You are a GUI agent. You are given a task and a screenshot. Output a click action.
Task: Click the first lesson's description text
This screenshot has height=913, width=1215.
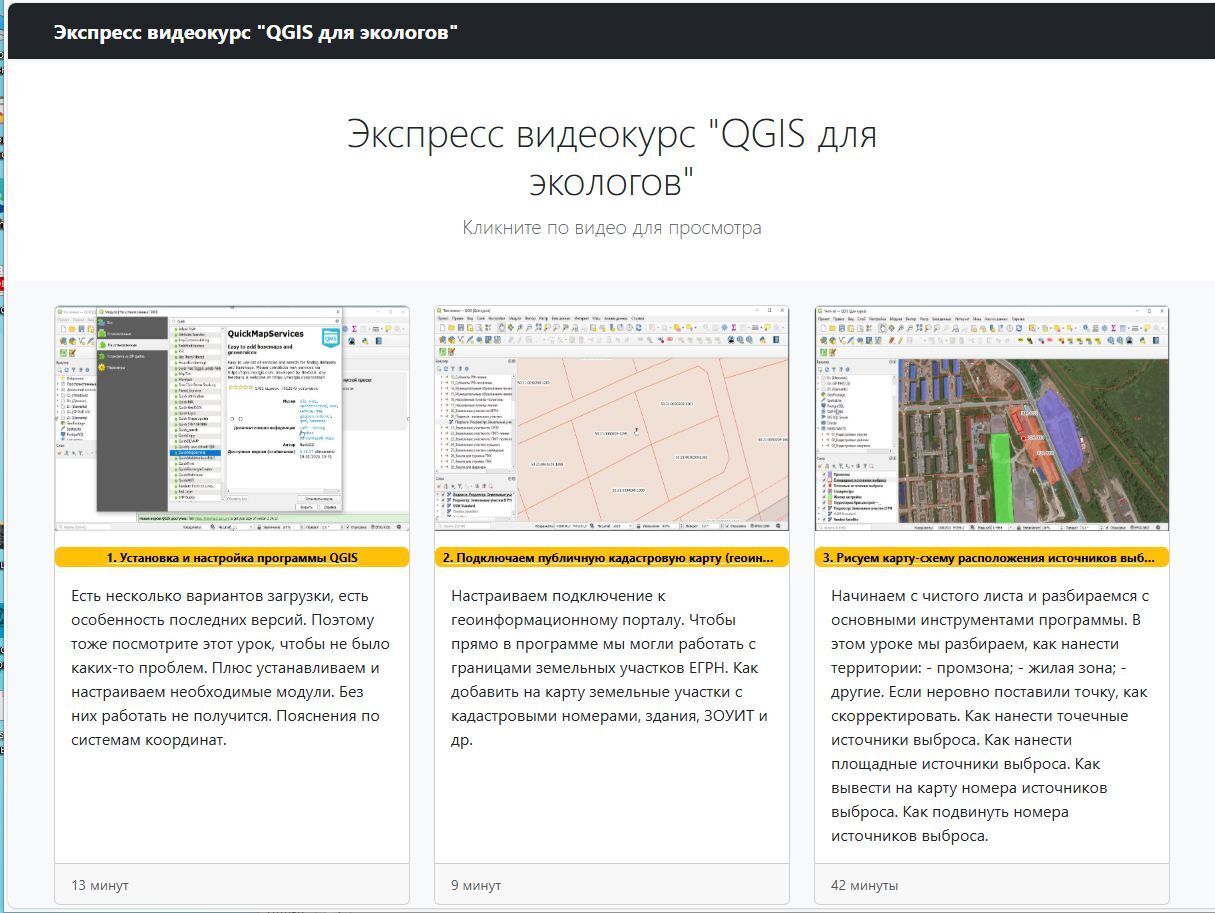coord(230,668)
